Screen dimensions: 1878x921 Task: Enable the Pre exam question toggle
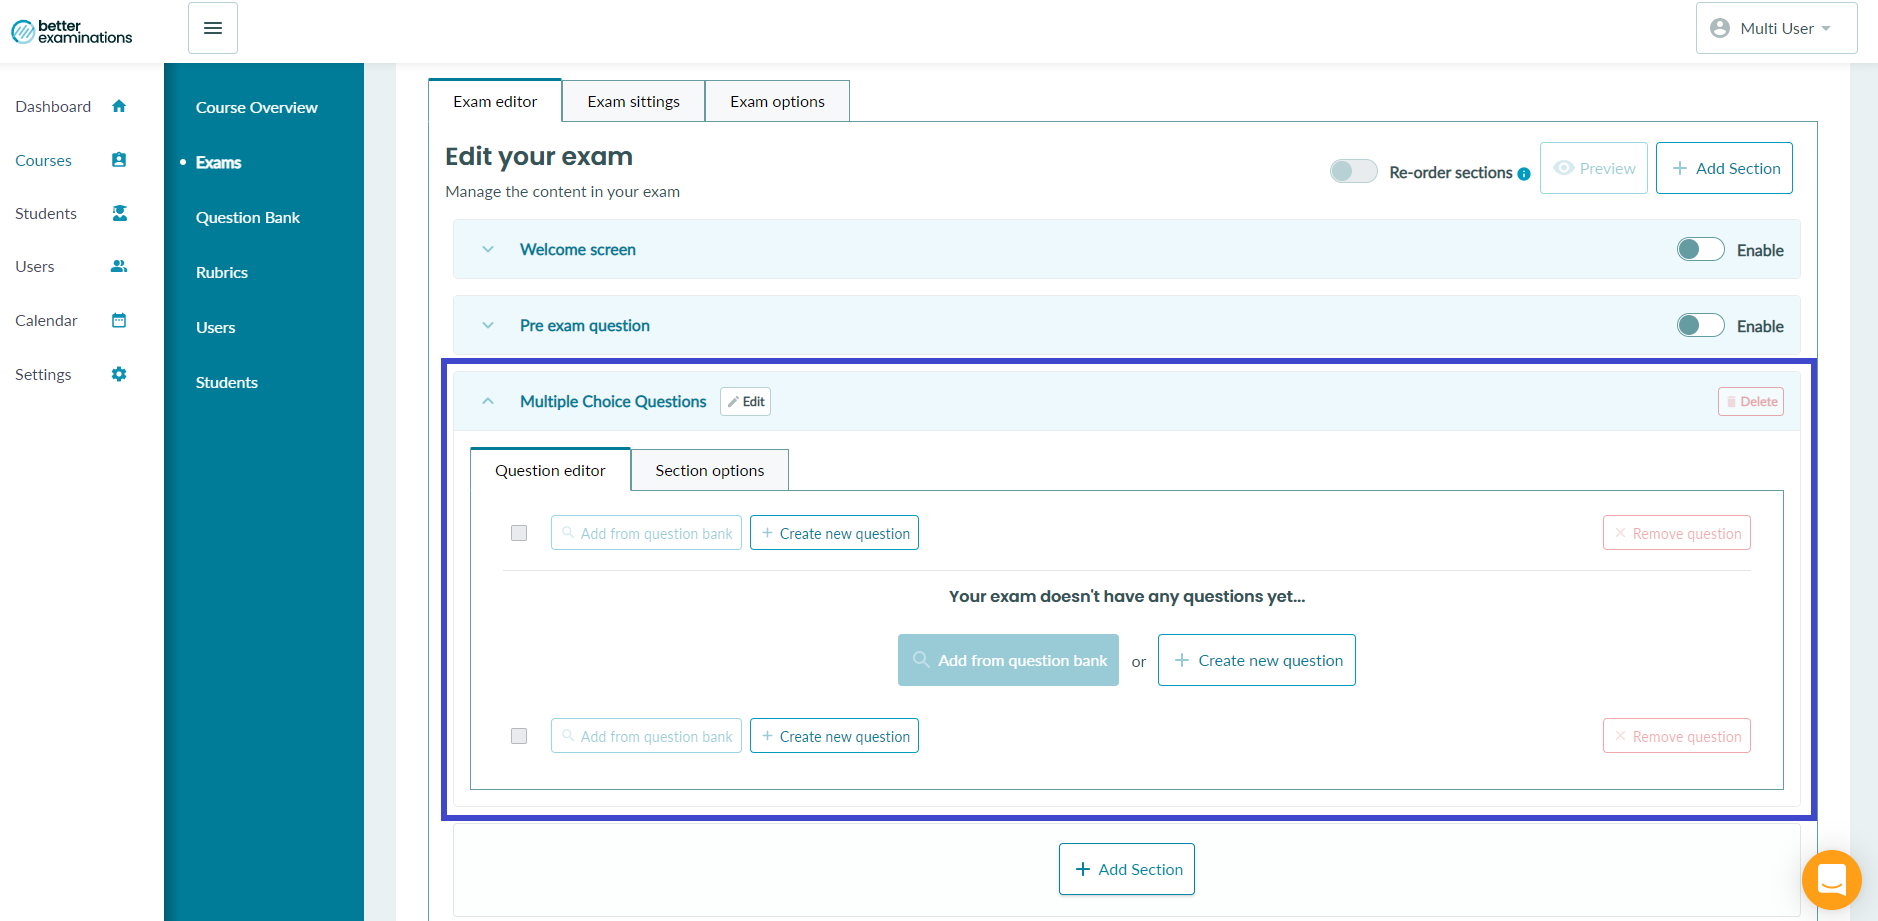coord(1700,325)
